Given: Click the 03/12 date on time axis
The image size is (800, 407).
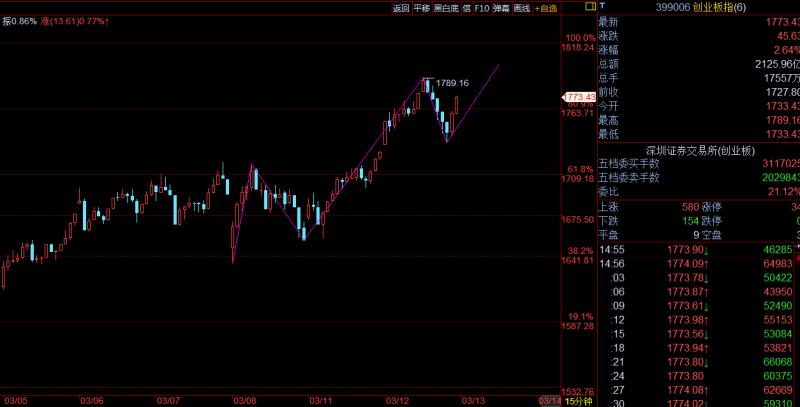Looking at the screenshot, I should pos(397,401).
